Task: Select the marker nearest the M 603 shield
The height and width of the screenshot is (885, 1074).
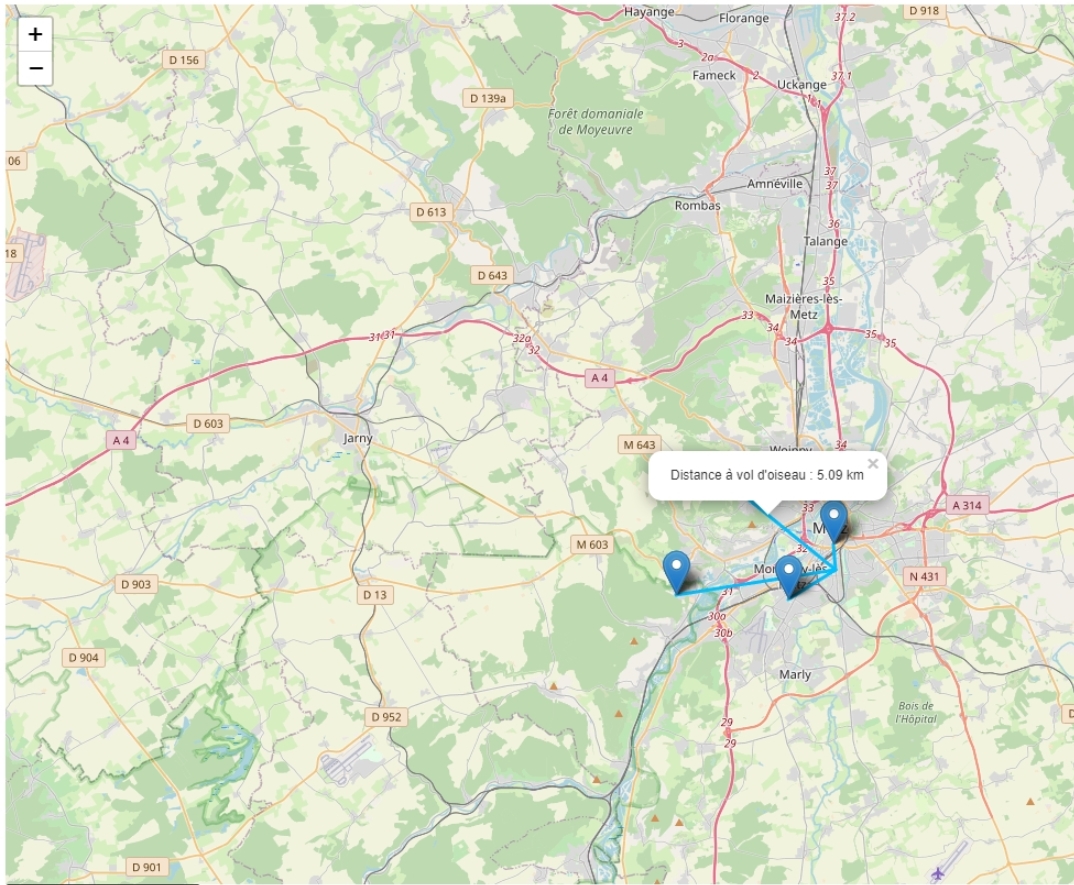Action: [x=677, y=572]
